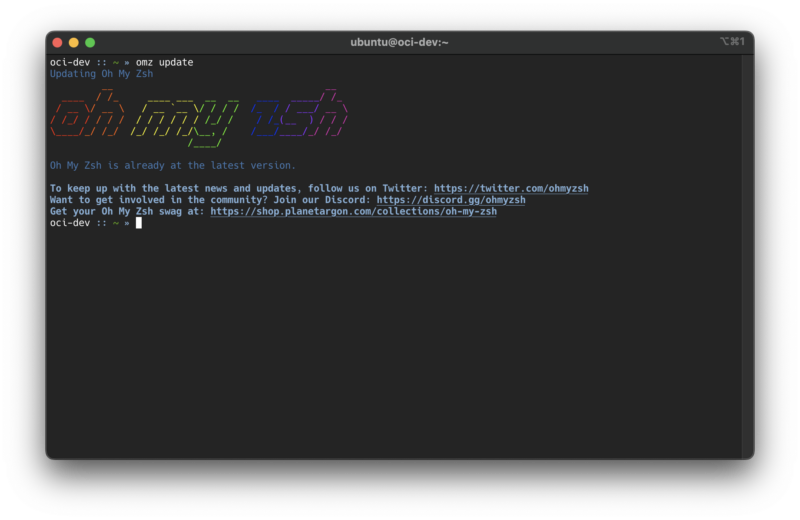This screenshot has width=800, height=520.
Task: Click the "Updating Oh My Zsh" status line
Action: tap(101, 74)
